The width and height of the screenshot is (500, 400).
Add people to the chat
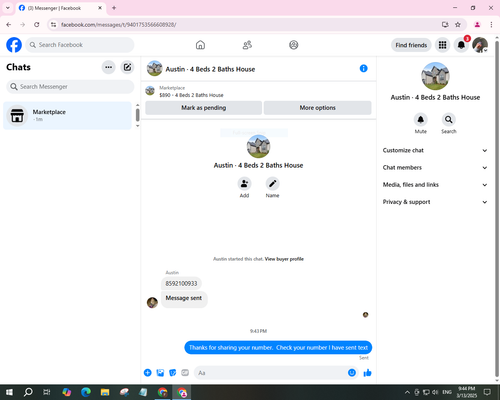pyautogui.click(x=244, y=183)
